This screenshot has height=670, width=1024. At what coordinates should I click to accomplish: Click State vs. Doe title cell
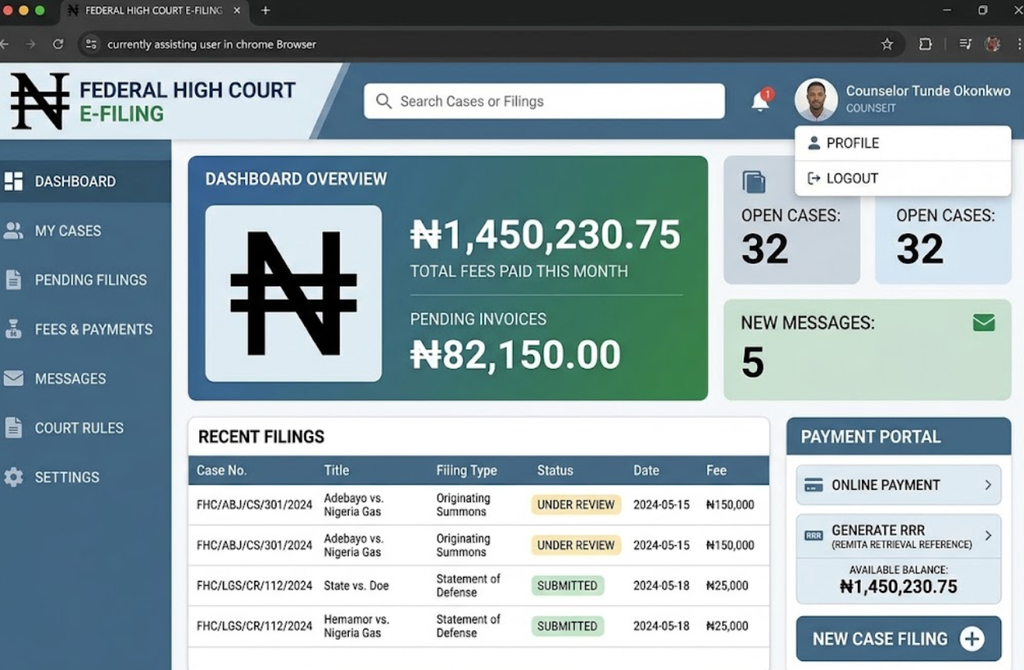pyautogui.click(x=356, y=586)
